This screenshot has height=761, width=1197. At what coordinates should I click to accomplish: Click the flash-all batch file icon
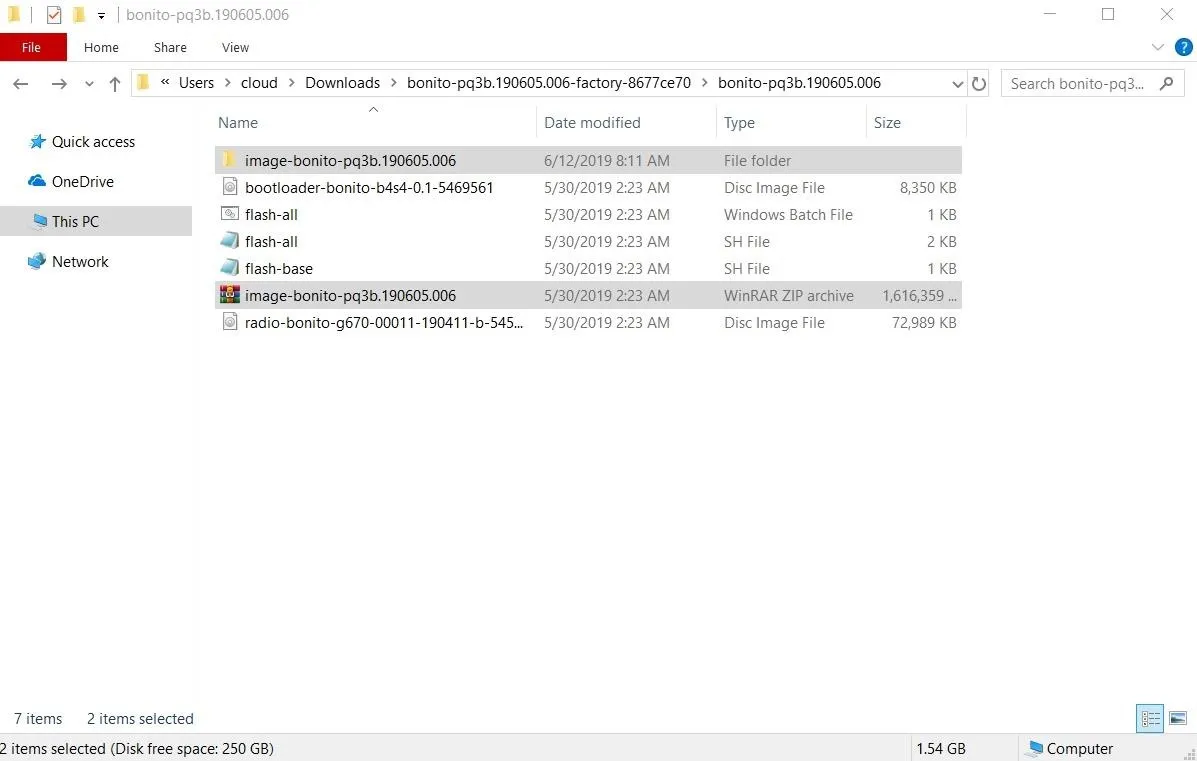point(230,214)
